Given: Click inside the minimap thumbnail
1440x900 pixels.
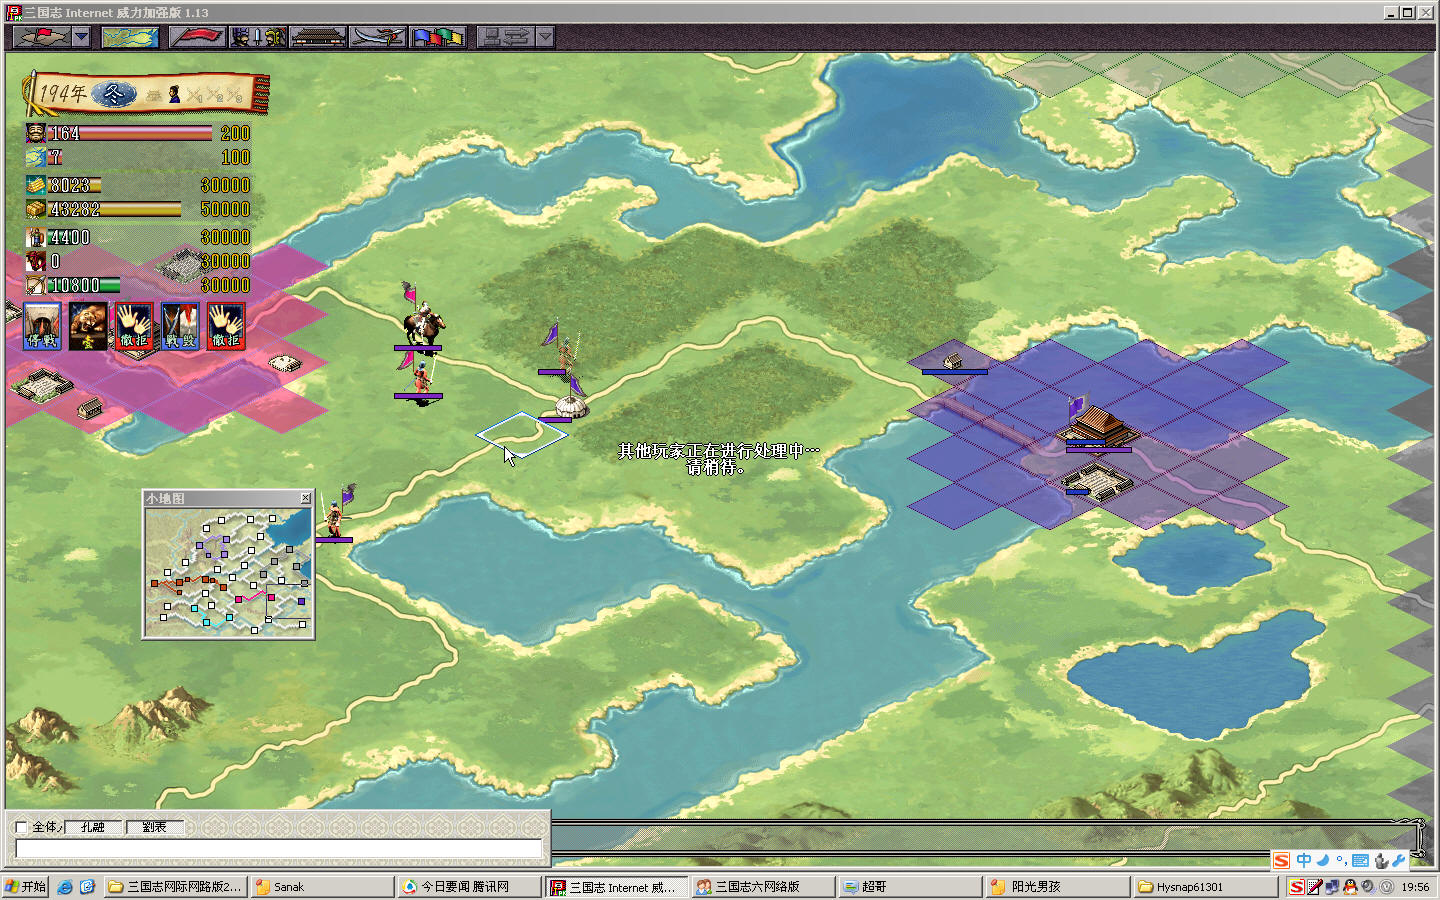Looking at the screenshot, I should (x=228, y=572).
